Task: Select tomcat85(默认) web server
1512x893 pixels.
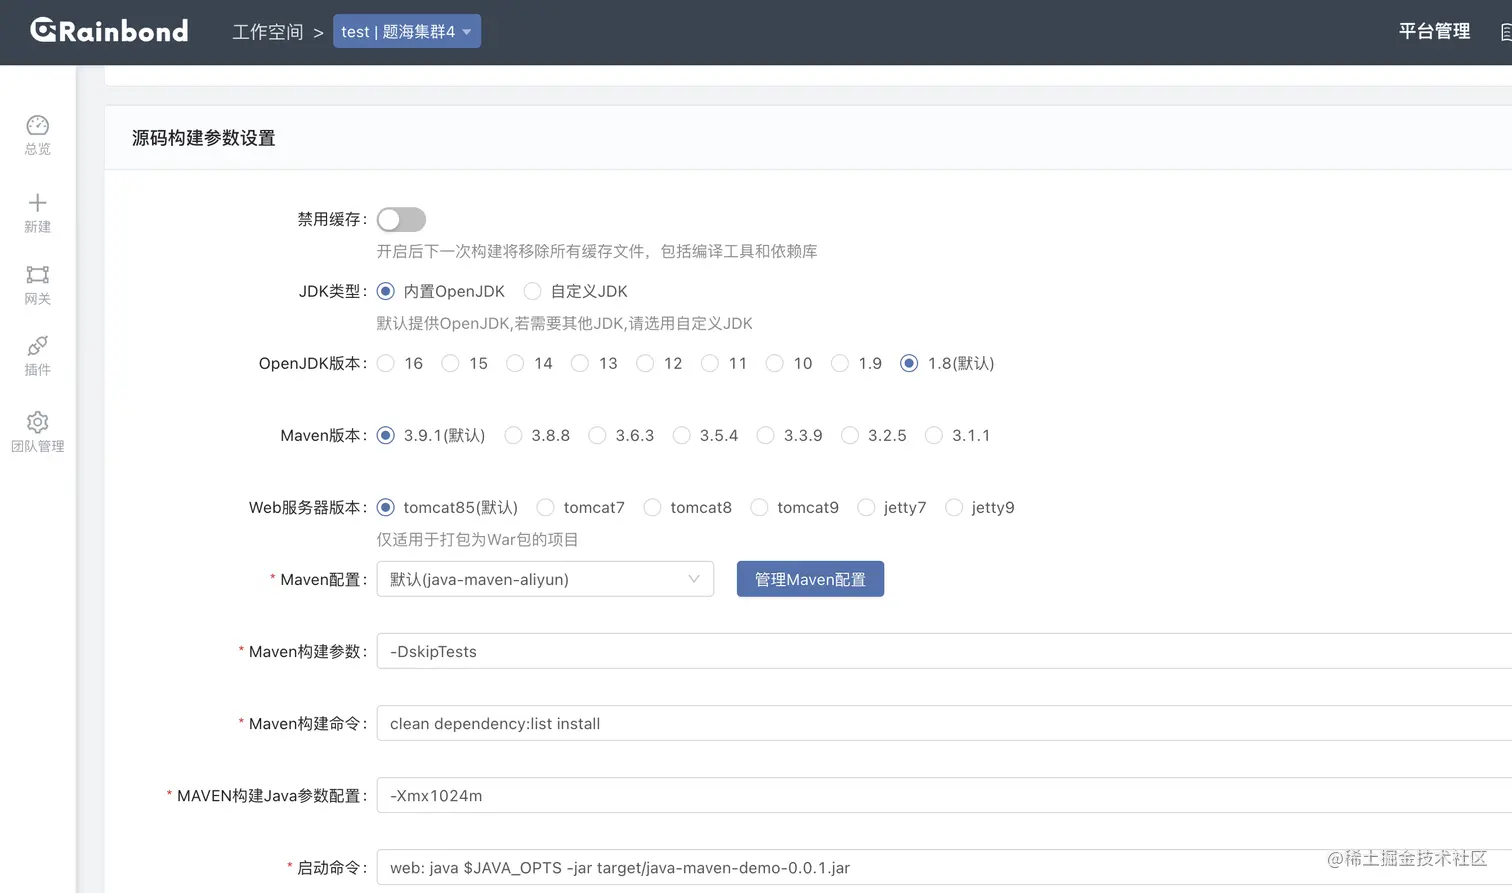Action: click(x=385, y=507)
